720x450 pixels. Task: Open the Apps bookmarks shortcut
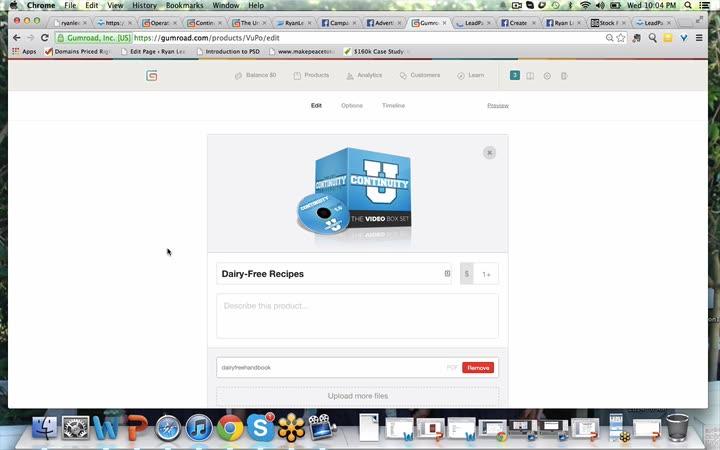click(x=24, y=51)
